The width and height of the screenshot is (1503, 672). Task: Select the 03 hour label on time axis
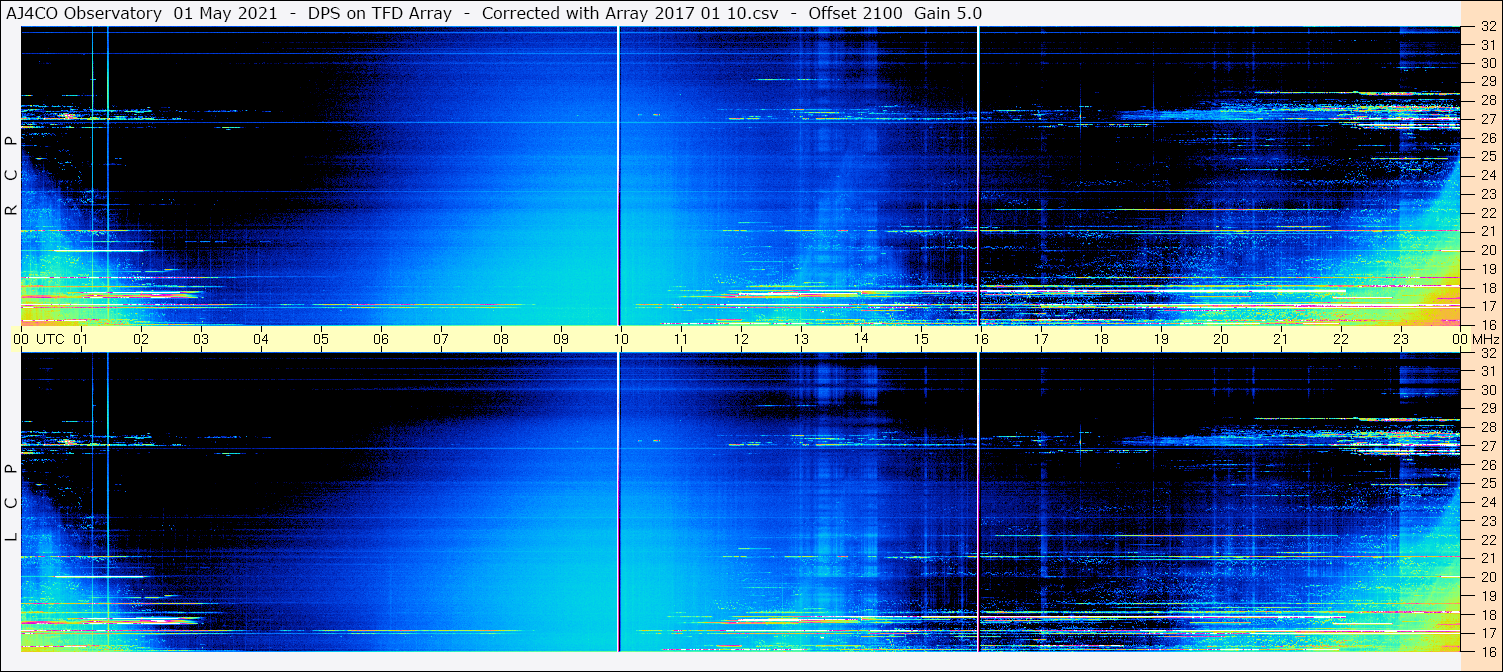tap(201, 339)
